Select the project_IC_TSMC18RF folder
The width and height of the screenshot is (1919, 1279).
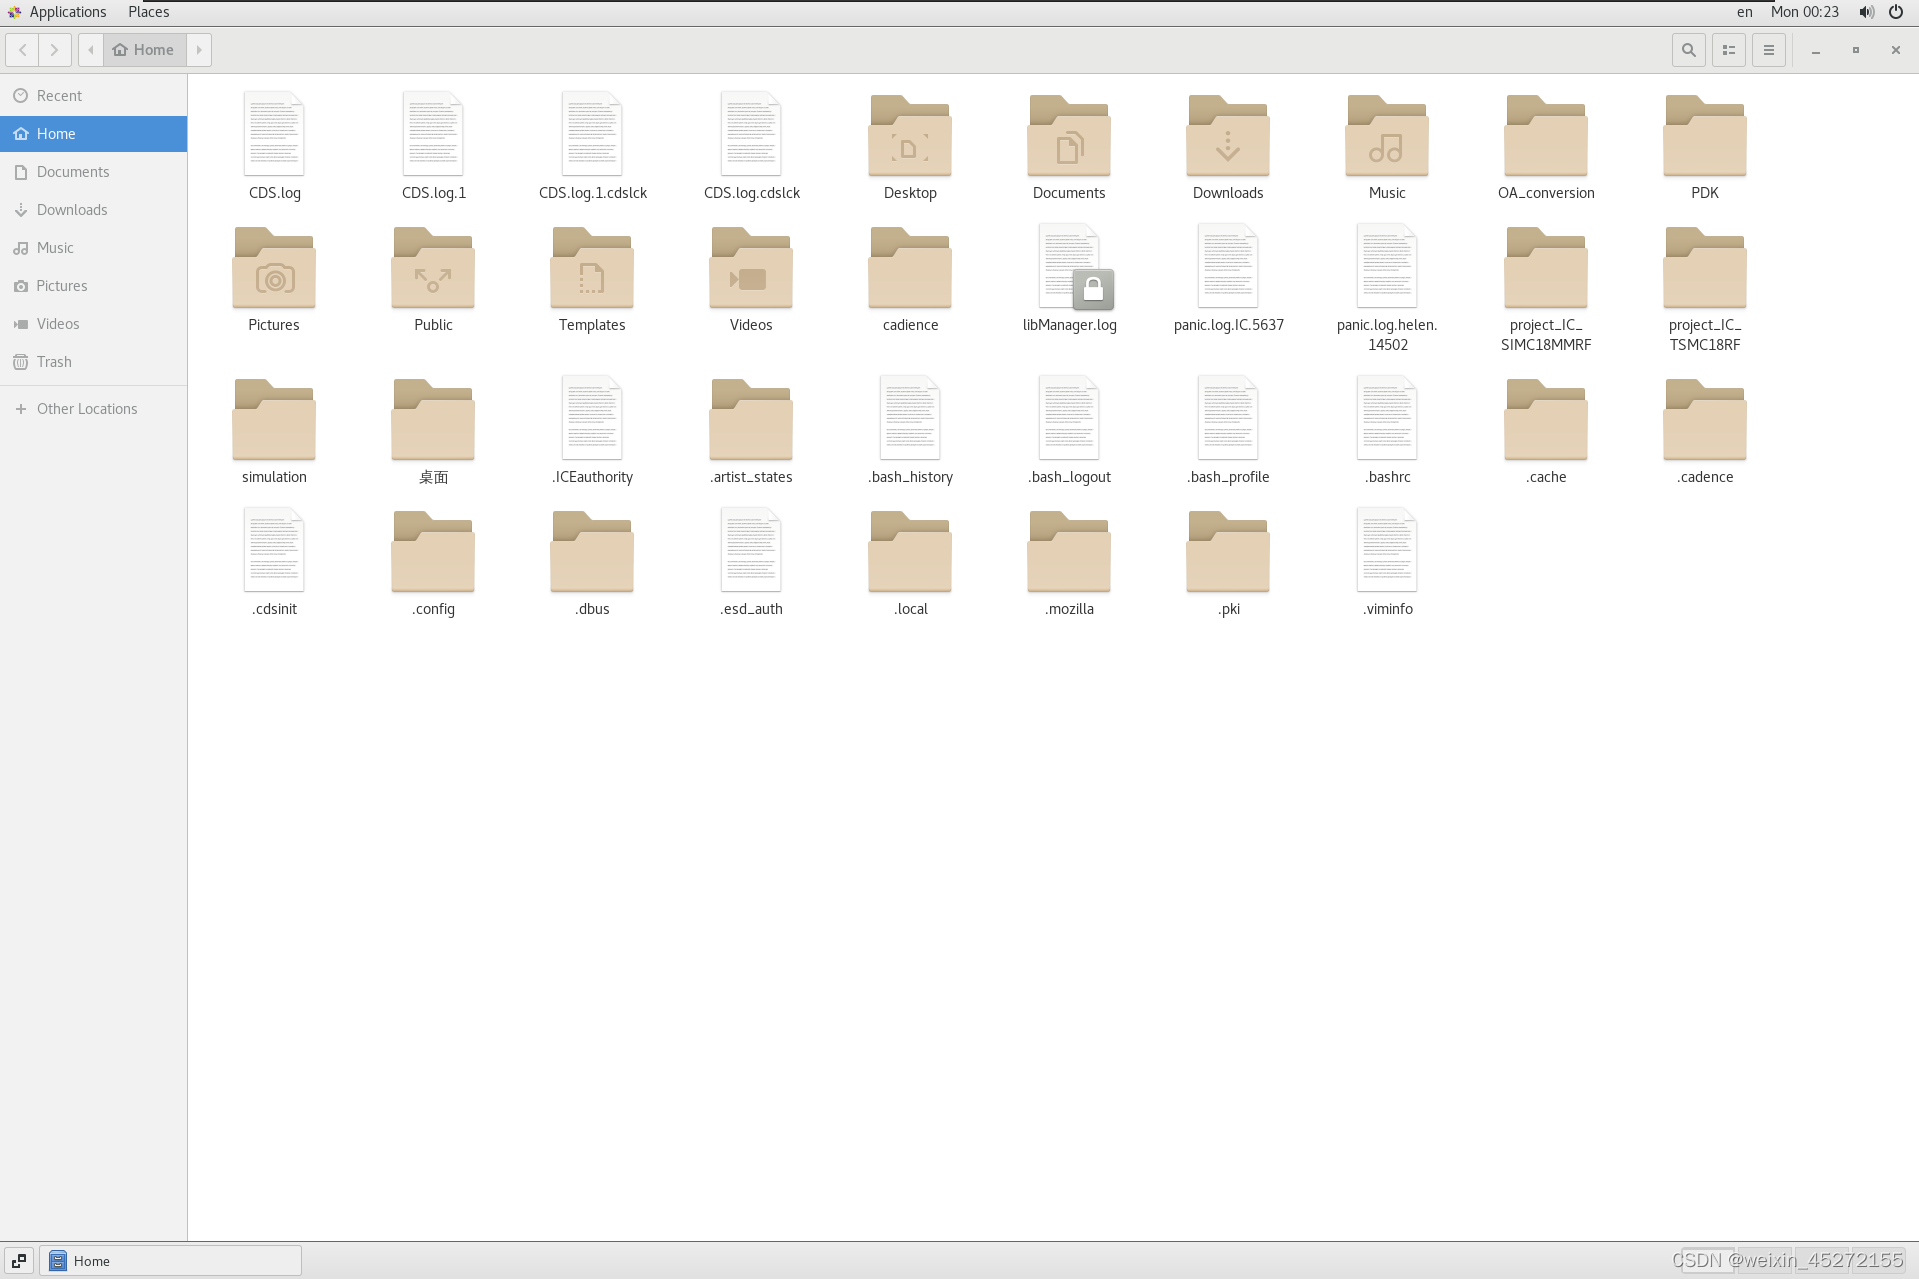[1704, 269]
